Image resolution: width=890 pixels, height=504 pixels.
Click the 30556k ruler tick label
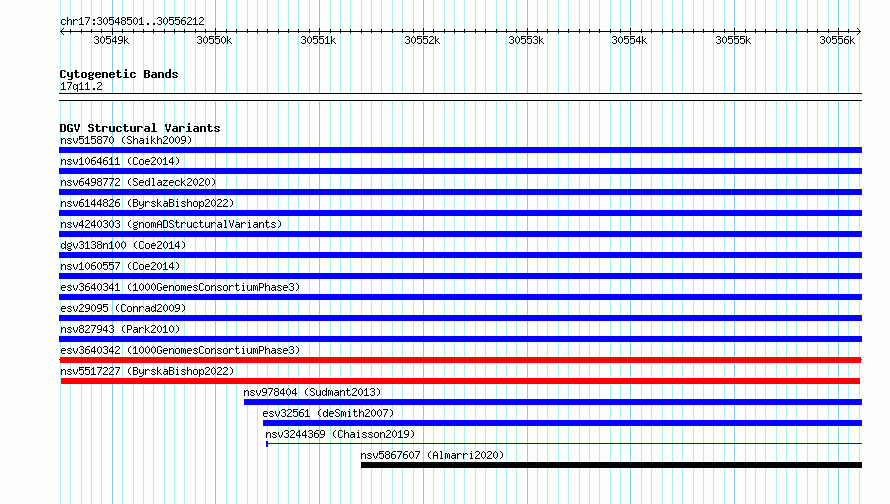coord(837,40)
